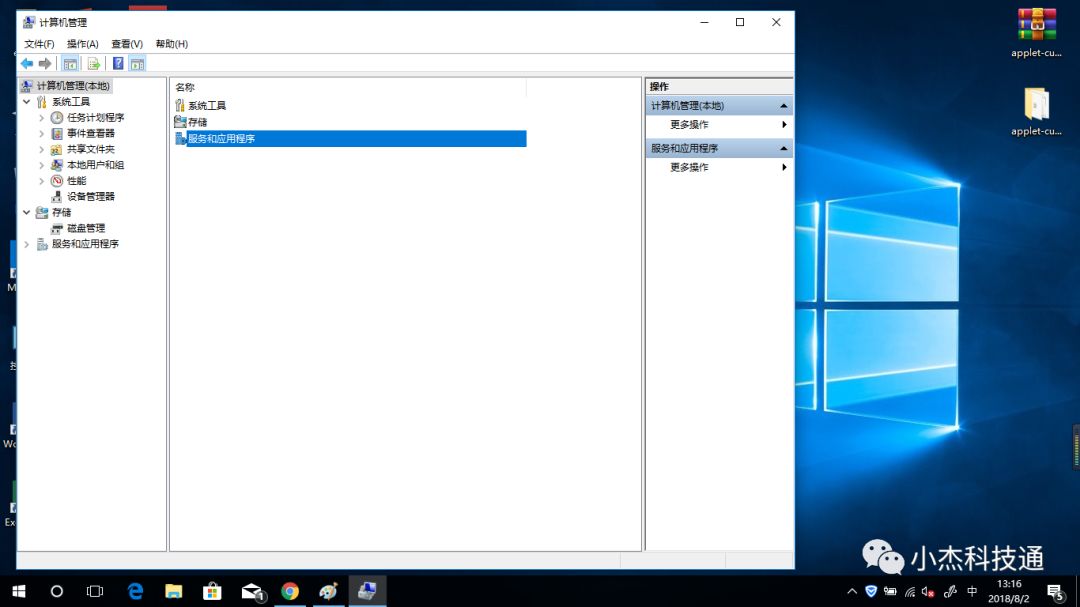Image resolution: width=1080 pixels, height=607 pixels.
Task: Select 性能 in the tree
Action: click(76, 181)
